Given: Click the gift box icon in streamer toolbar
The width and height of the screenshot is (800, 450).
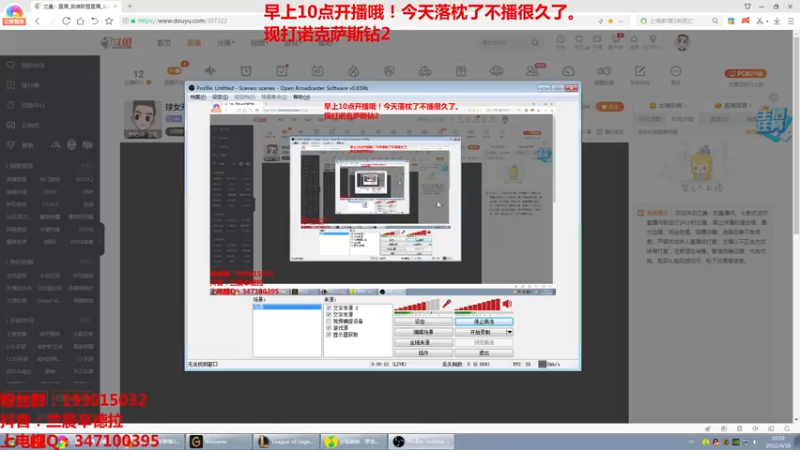Looking at the screenshot, I should pos(461,71).
